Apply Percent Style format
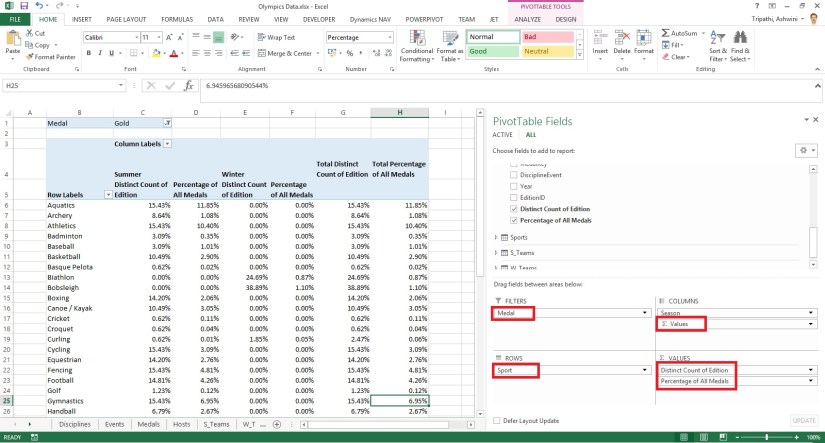Image resolution: width=825 pixels, height=443 pixels. 350,53
